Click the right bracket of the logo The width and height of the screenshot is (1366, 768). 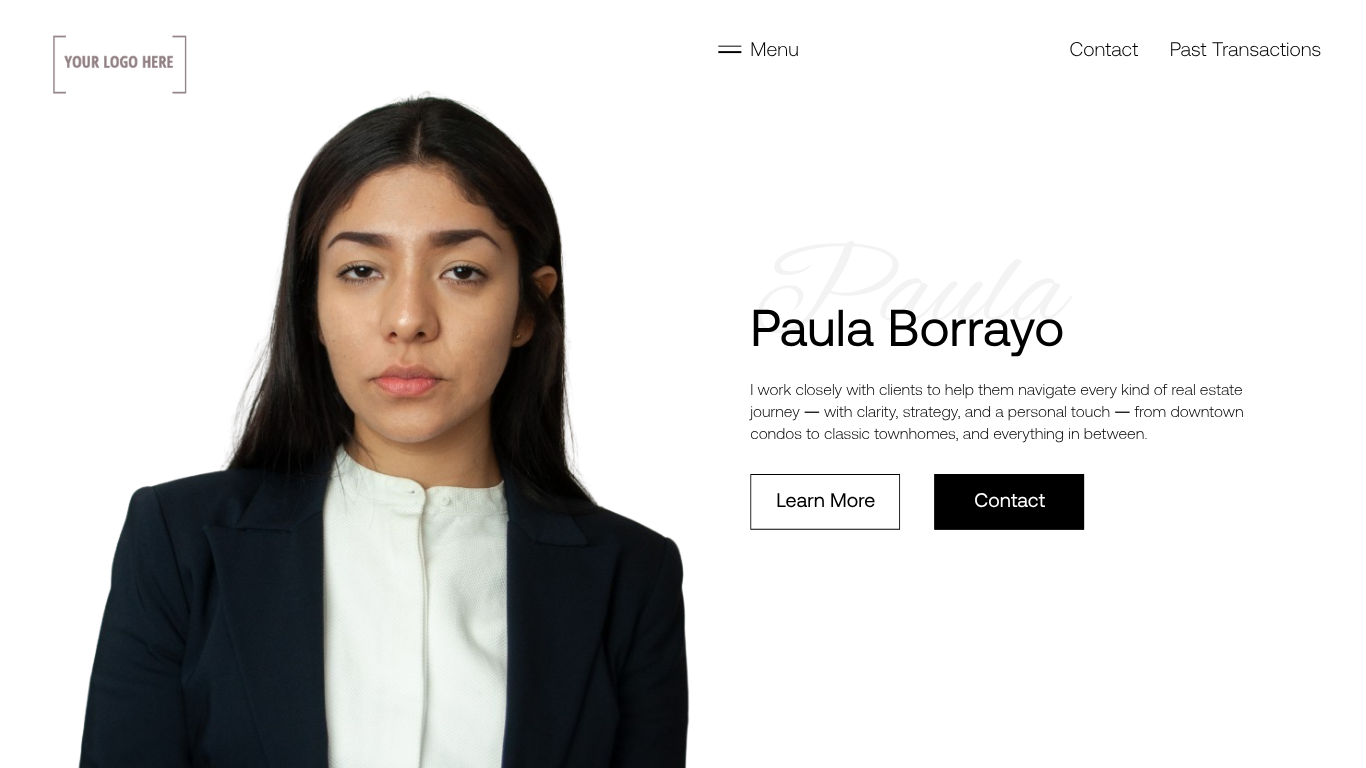tap(180, 64)
